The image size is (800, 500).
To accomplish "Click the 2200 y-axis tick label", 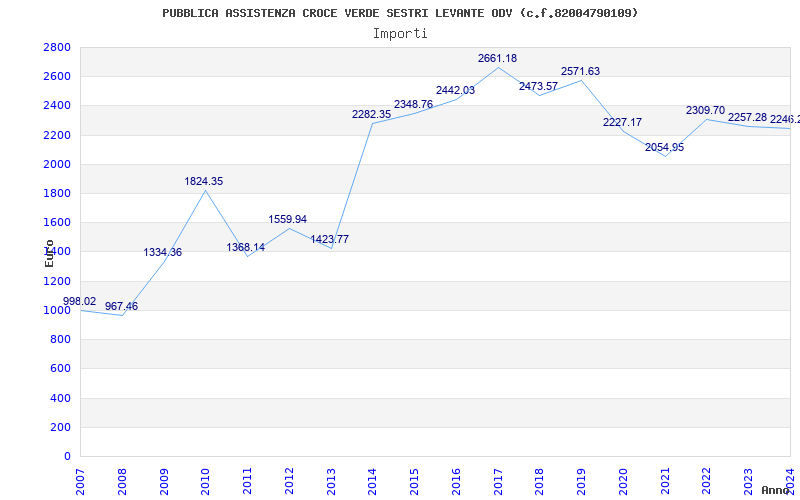I will click(x=57, y=135).
